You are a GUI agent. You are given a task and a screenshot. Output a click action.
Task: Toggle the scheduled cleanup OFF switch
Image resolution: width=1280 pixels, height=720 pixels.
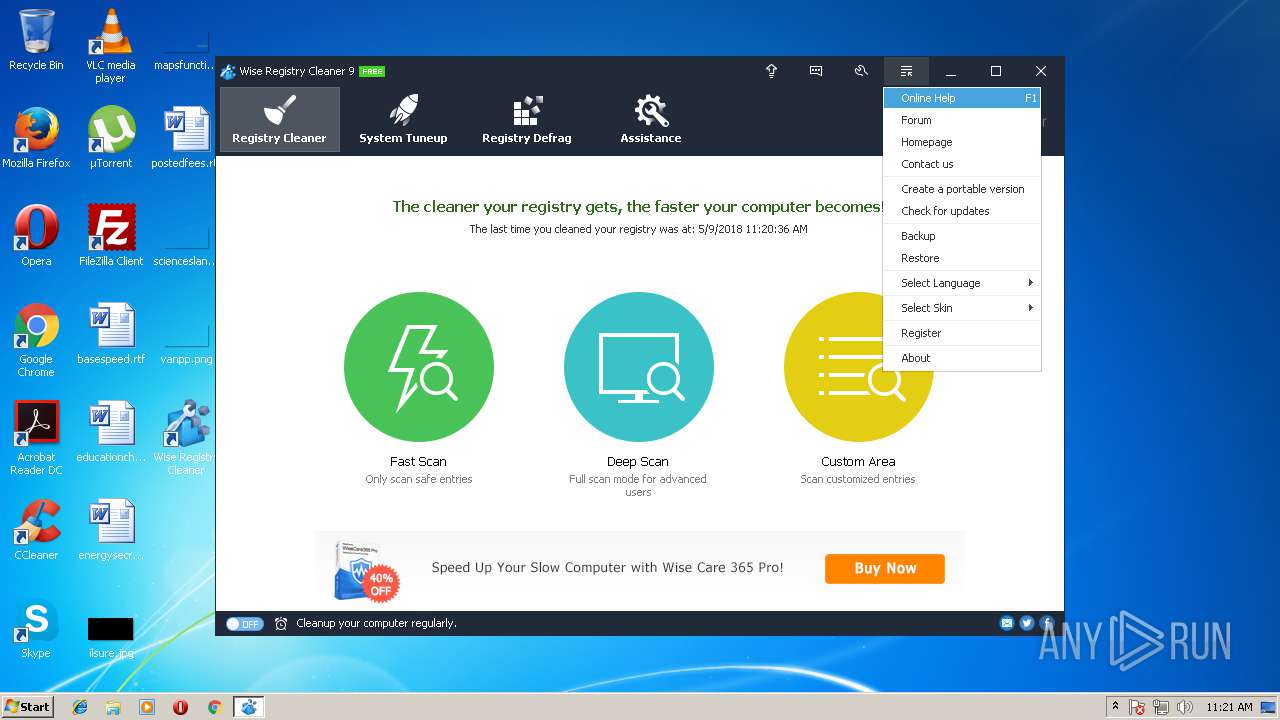(x=244, y=624)
